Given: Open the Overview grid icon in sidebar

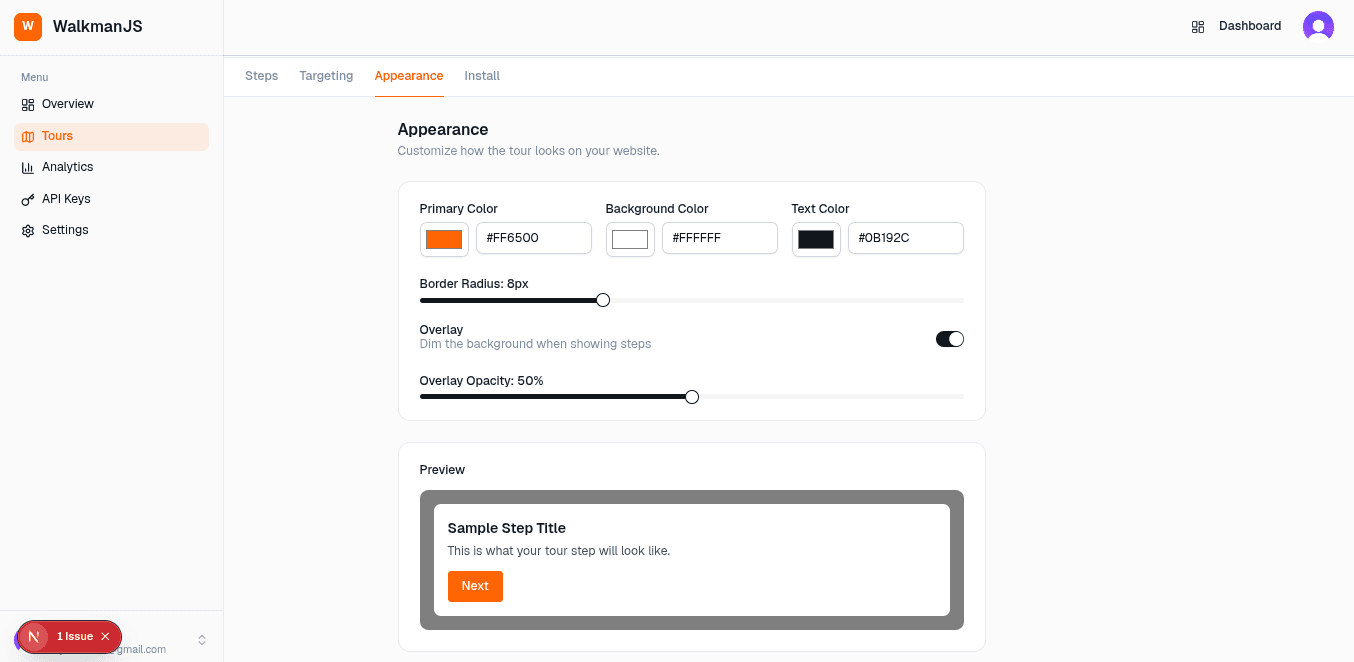Looking at the screenshot, I should pyautogui.click(x=28, y=104).
